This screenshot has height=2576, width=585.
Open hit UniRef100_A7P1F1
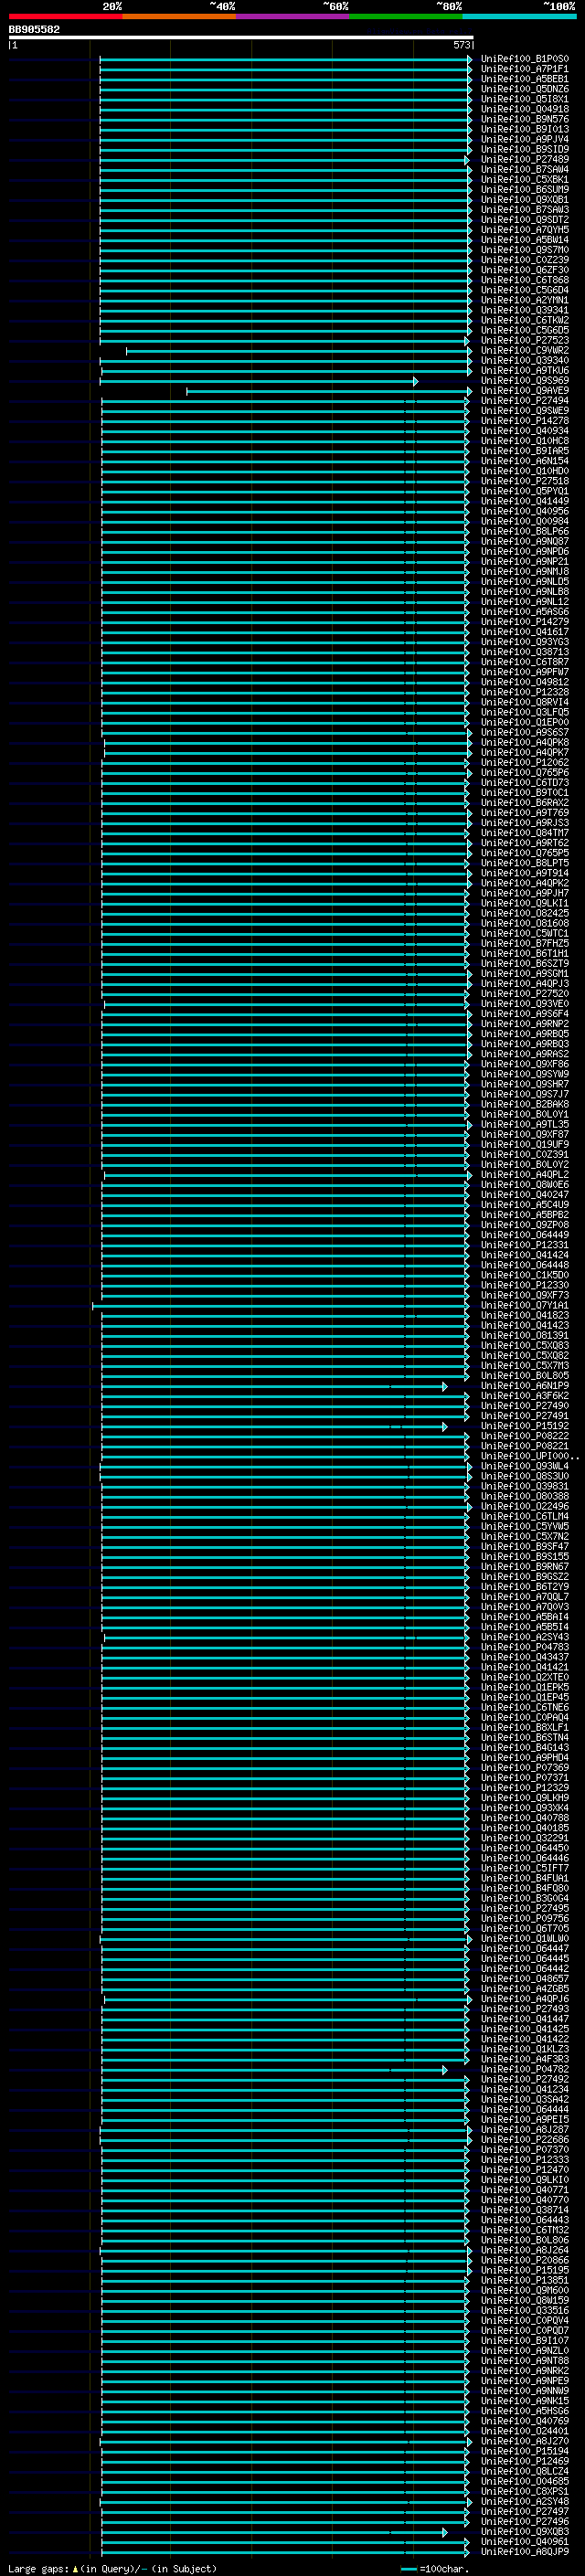[x=524, y=69]
